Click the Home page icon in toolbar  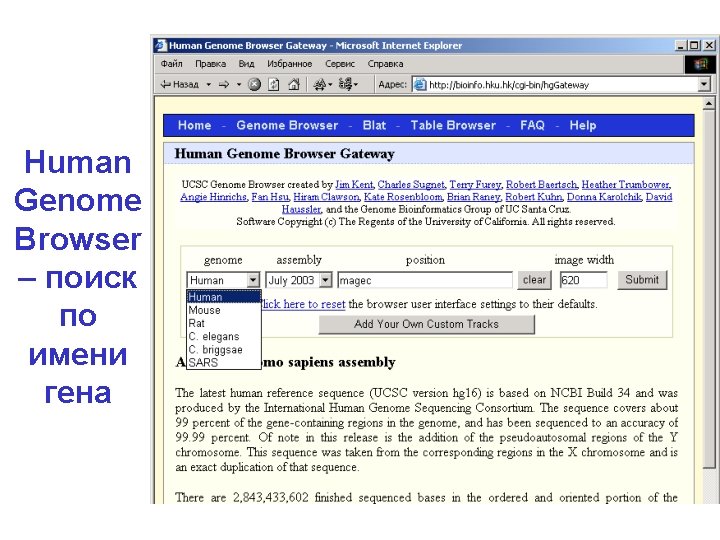(294, 84)
